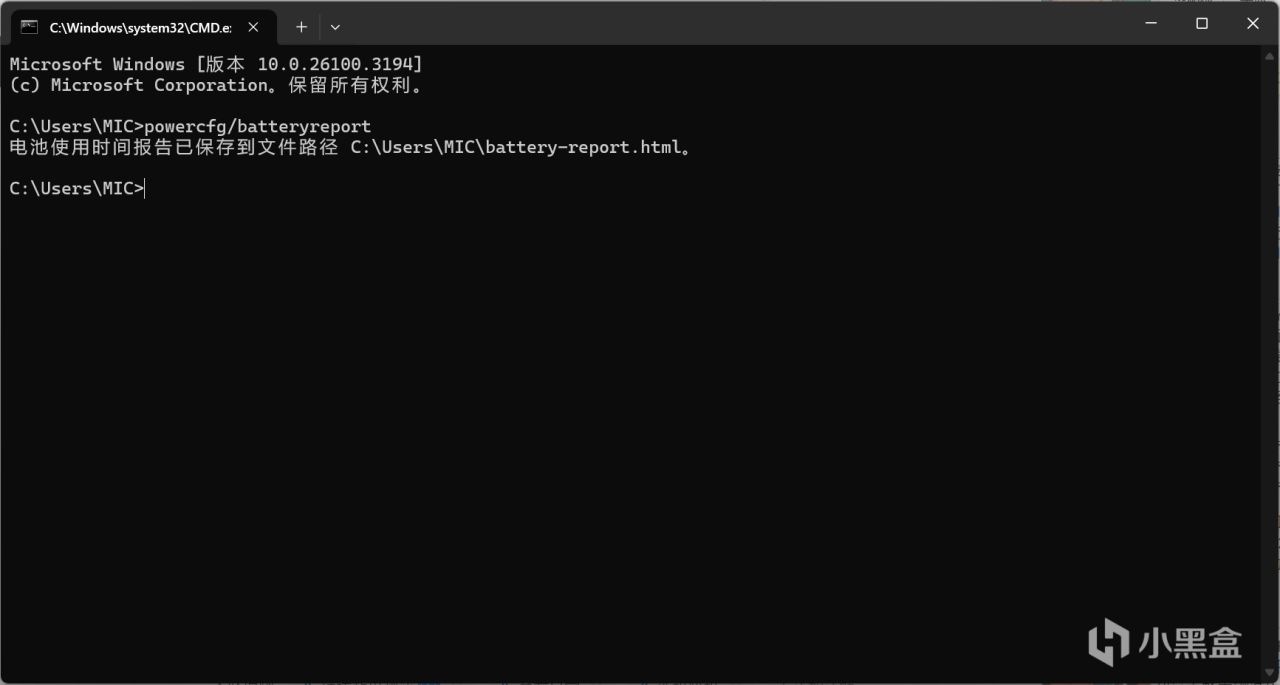Screen dimensions: 1280x685
Task: Close the CMD.exe tab
Action: pos(253,27)
